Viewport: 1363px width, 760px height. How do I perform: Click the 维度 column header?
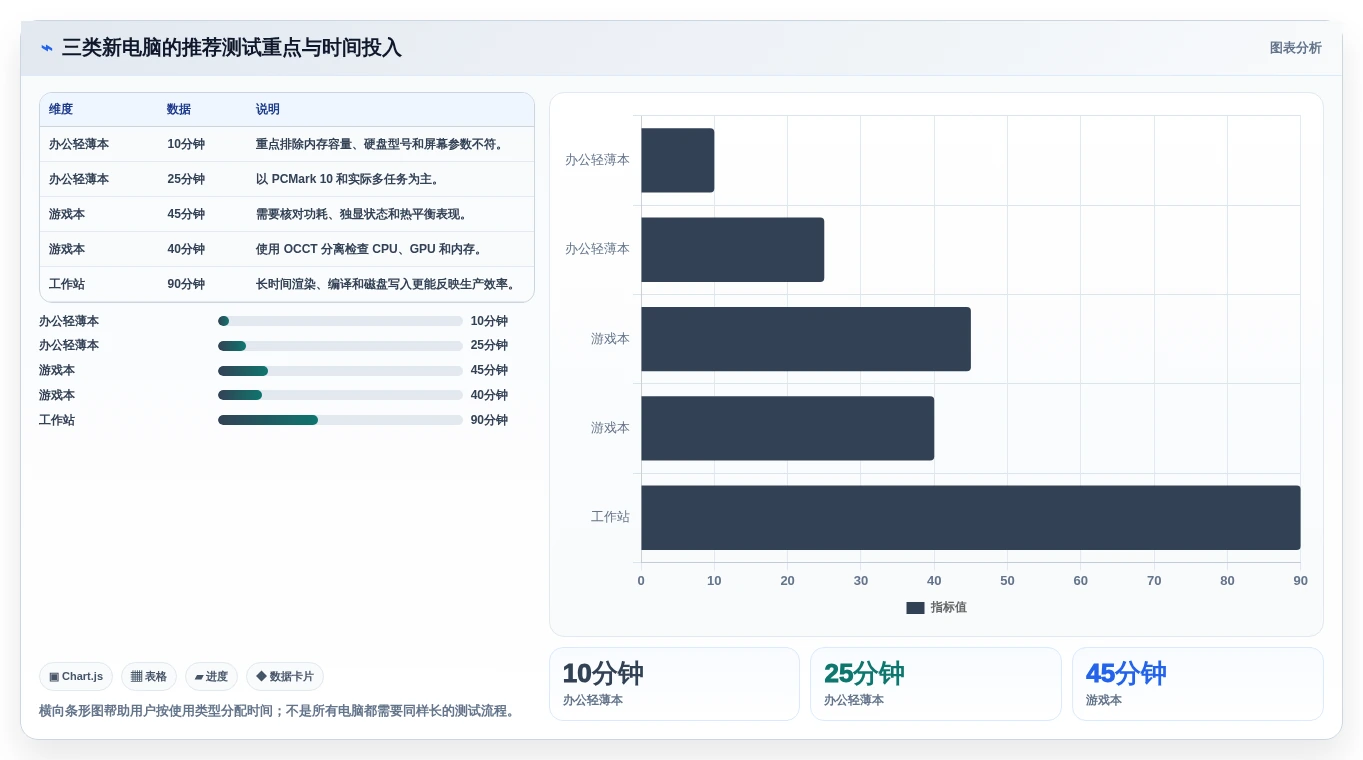tap(61, 110)
